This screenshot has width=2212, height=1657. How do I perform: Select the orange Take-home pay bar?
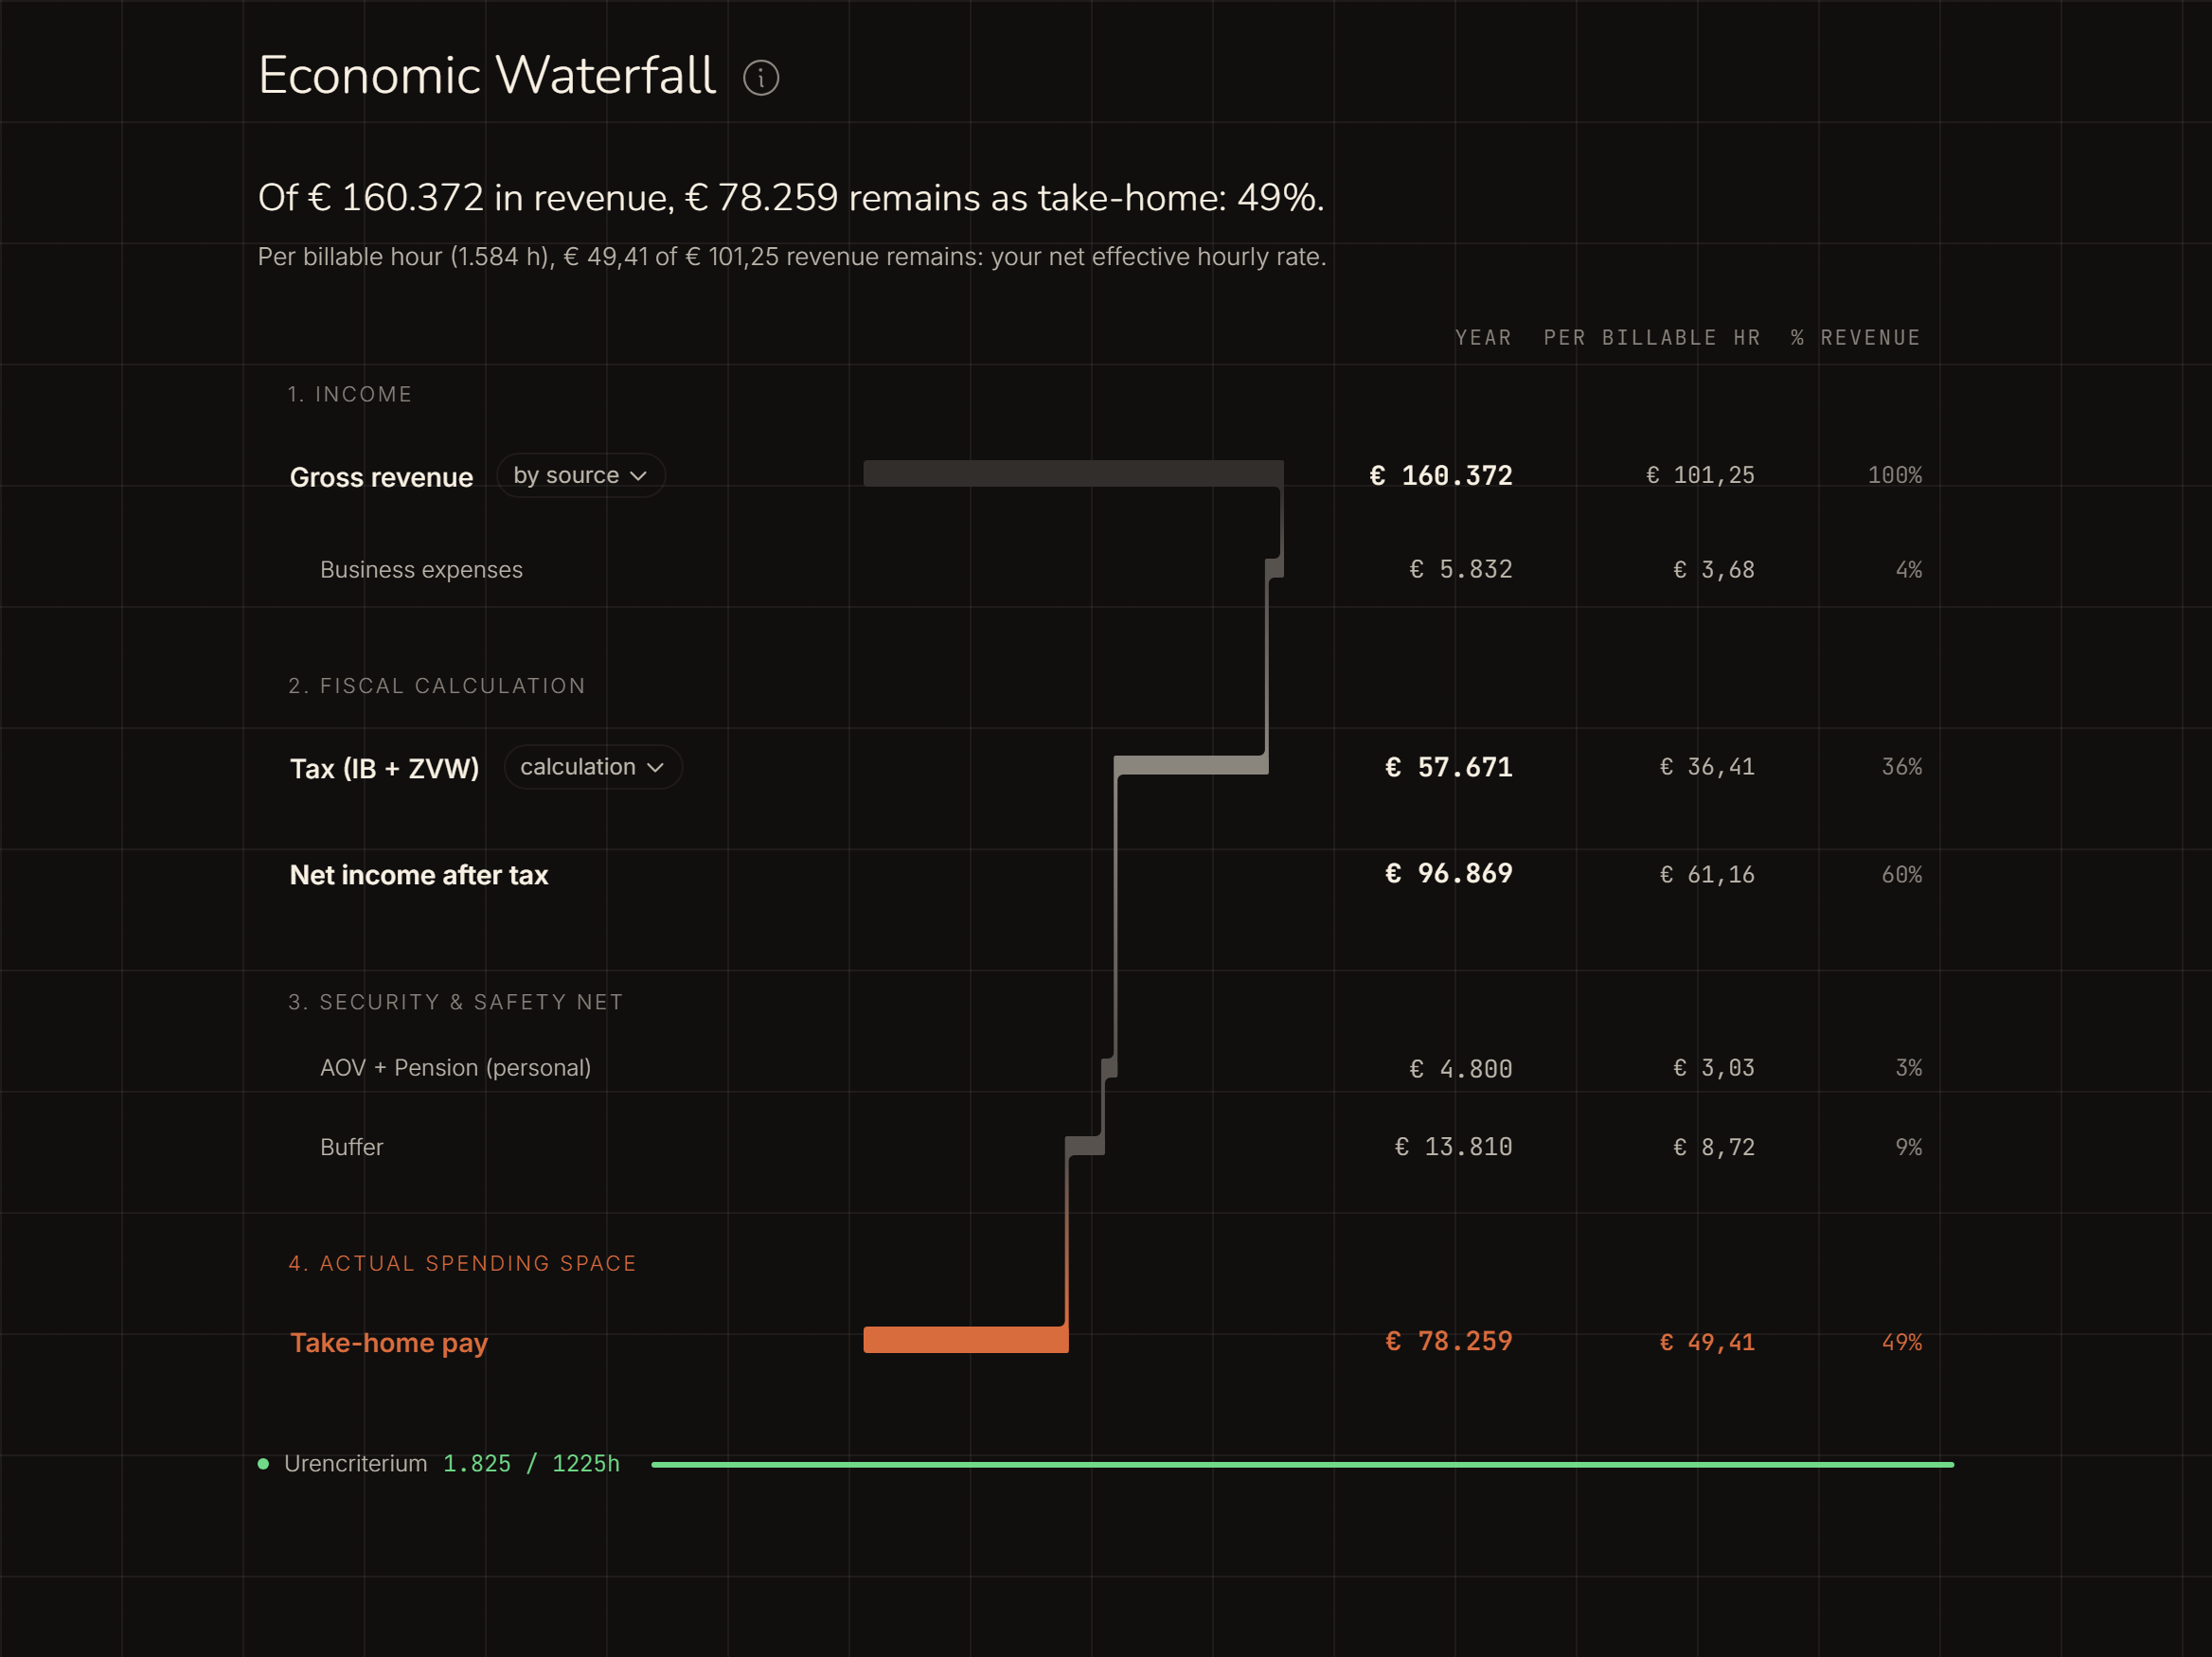point(966,1339)
